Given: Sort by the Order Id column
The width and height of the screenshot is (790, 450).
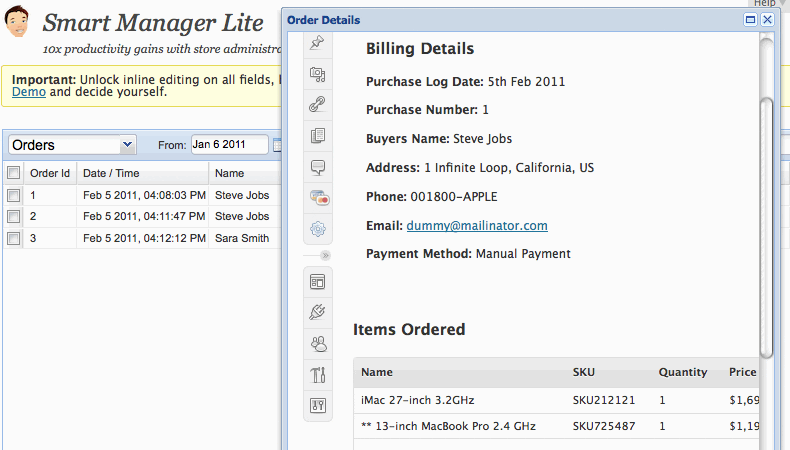Looking at the screenshot, I should 50,173.
